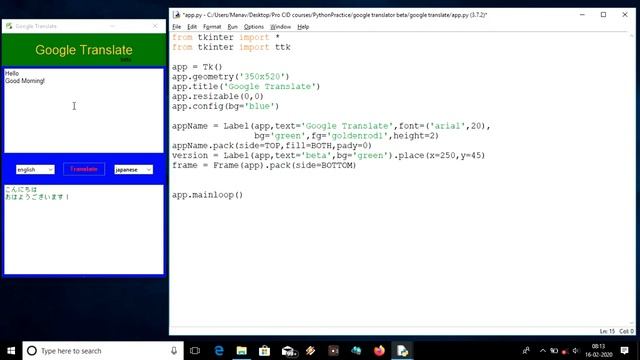Click the small beta label in header

[x=126, y=60]
